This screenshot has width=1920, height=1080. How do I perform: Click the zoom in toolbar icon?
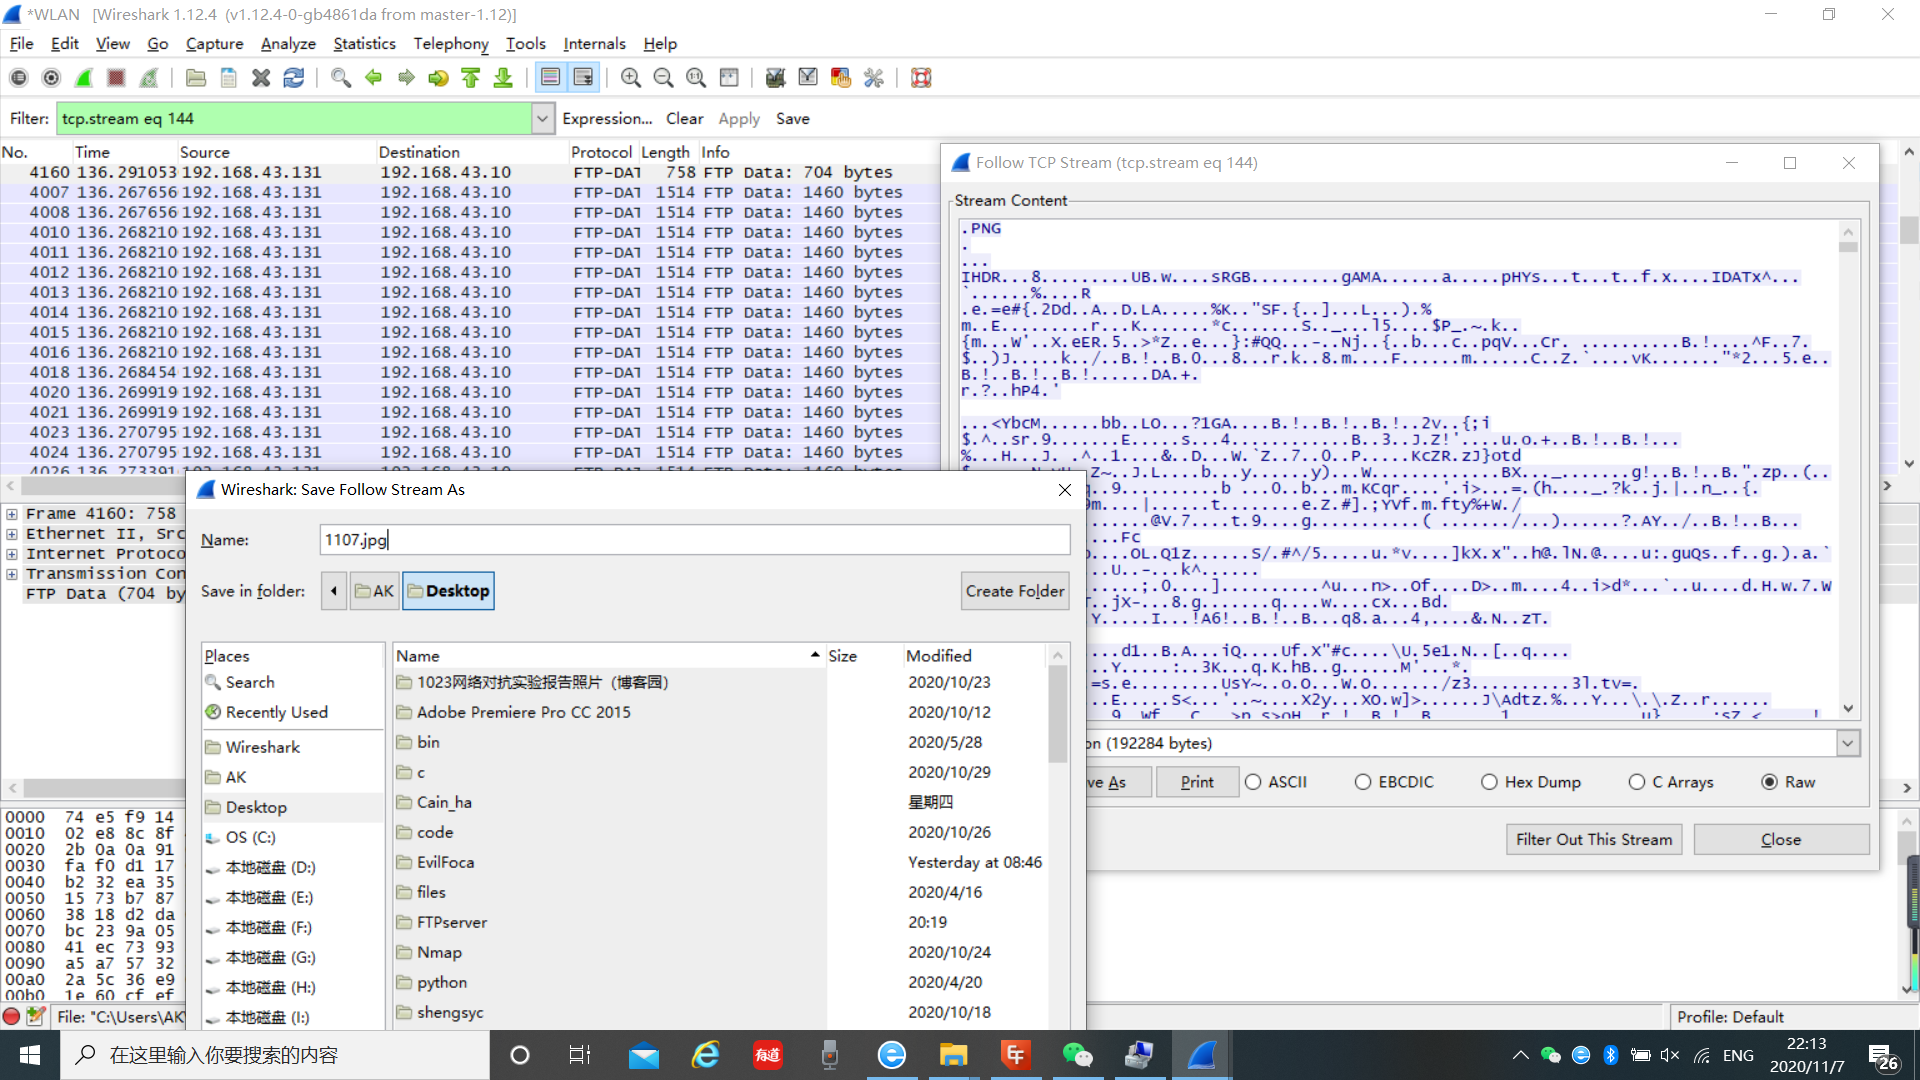(630, 78)
